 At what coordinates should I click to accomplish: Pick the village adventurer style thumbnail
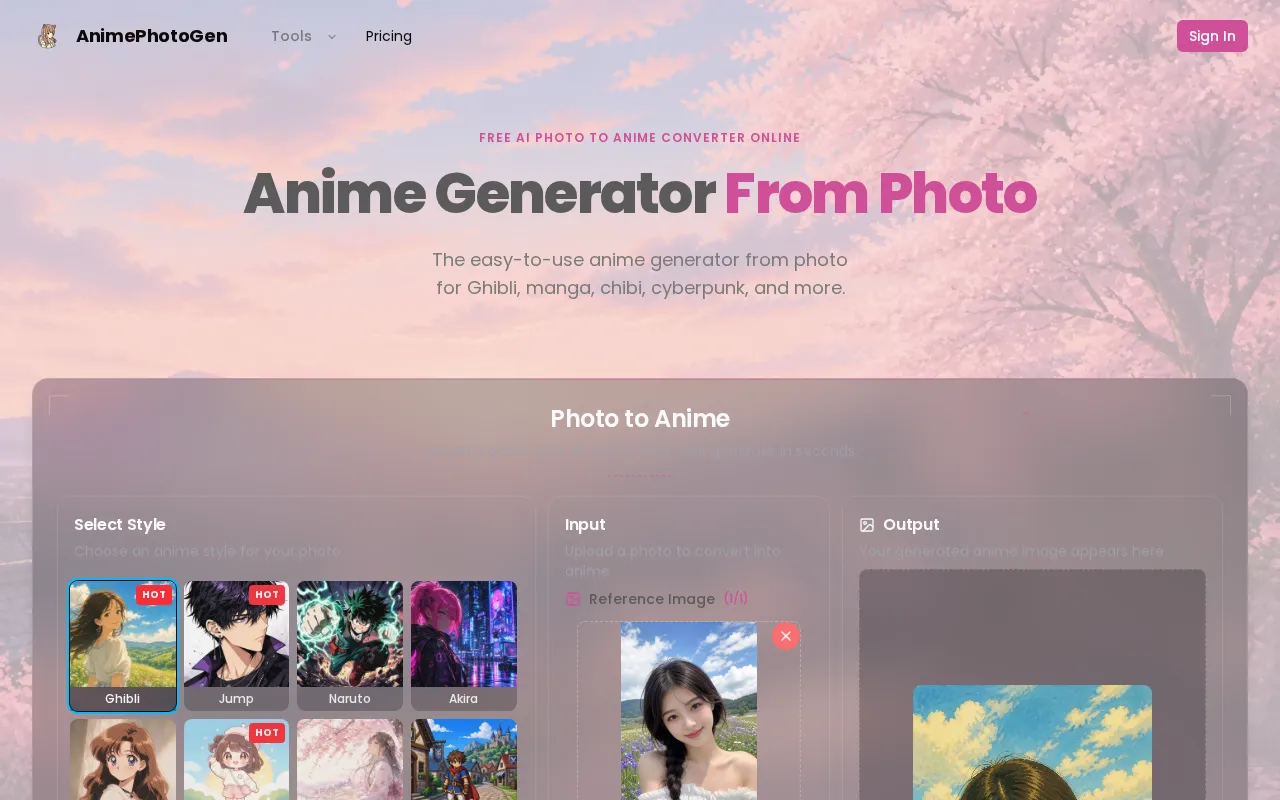click(464, 759)
